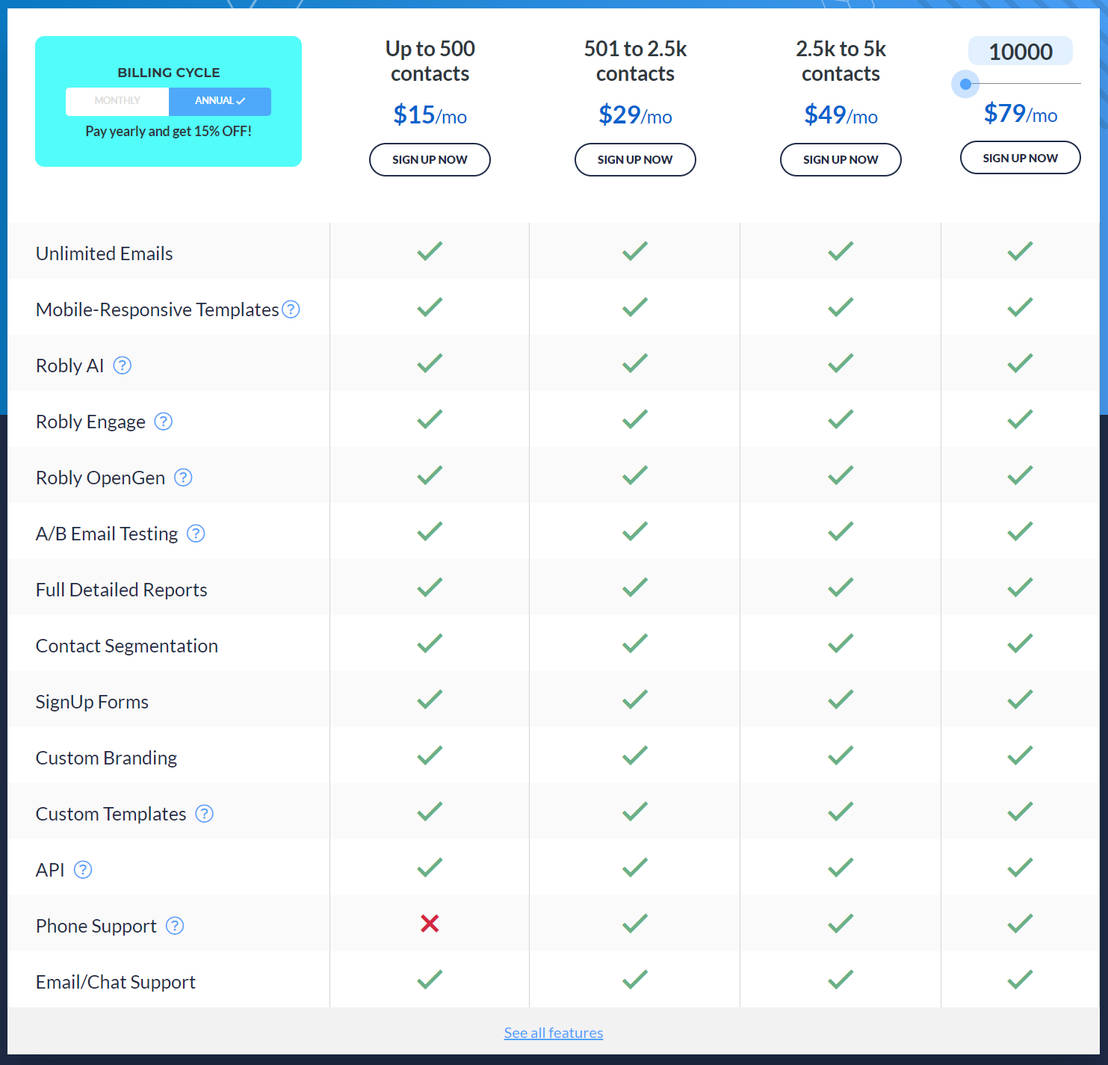The width and height of the screenshot is (1108, 1065).
Task: Click red X for Phone Support, 500 plan
Action: [x=430, y=923]
